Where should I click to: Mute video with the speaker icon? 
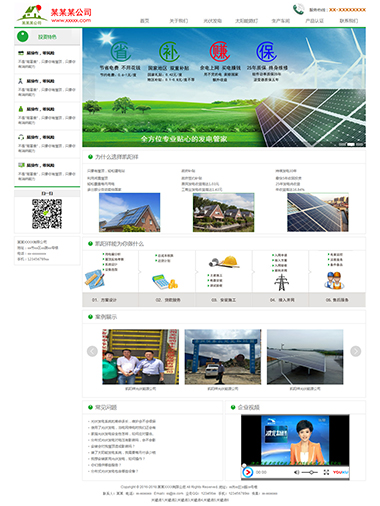296,472
